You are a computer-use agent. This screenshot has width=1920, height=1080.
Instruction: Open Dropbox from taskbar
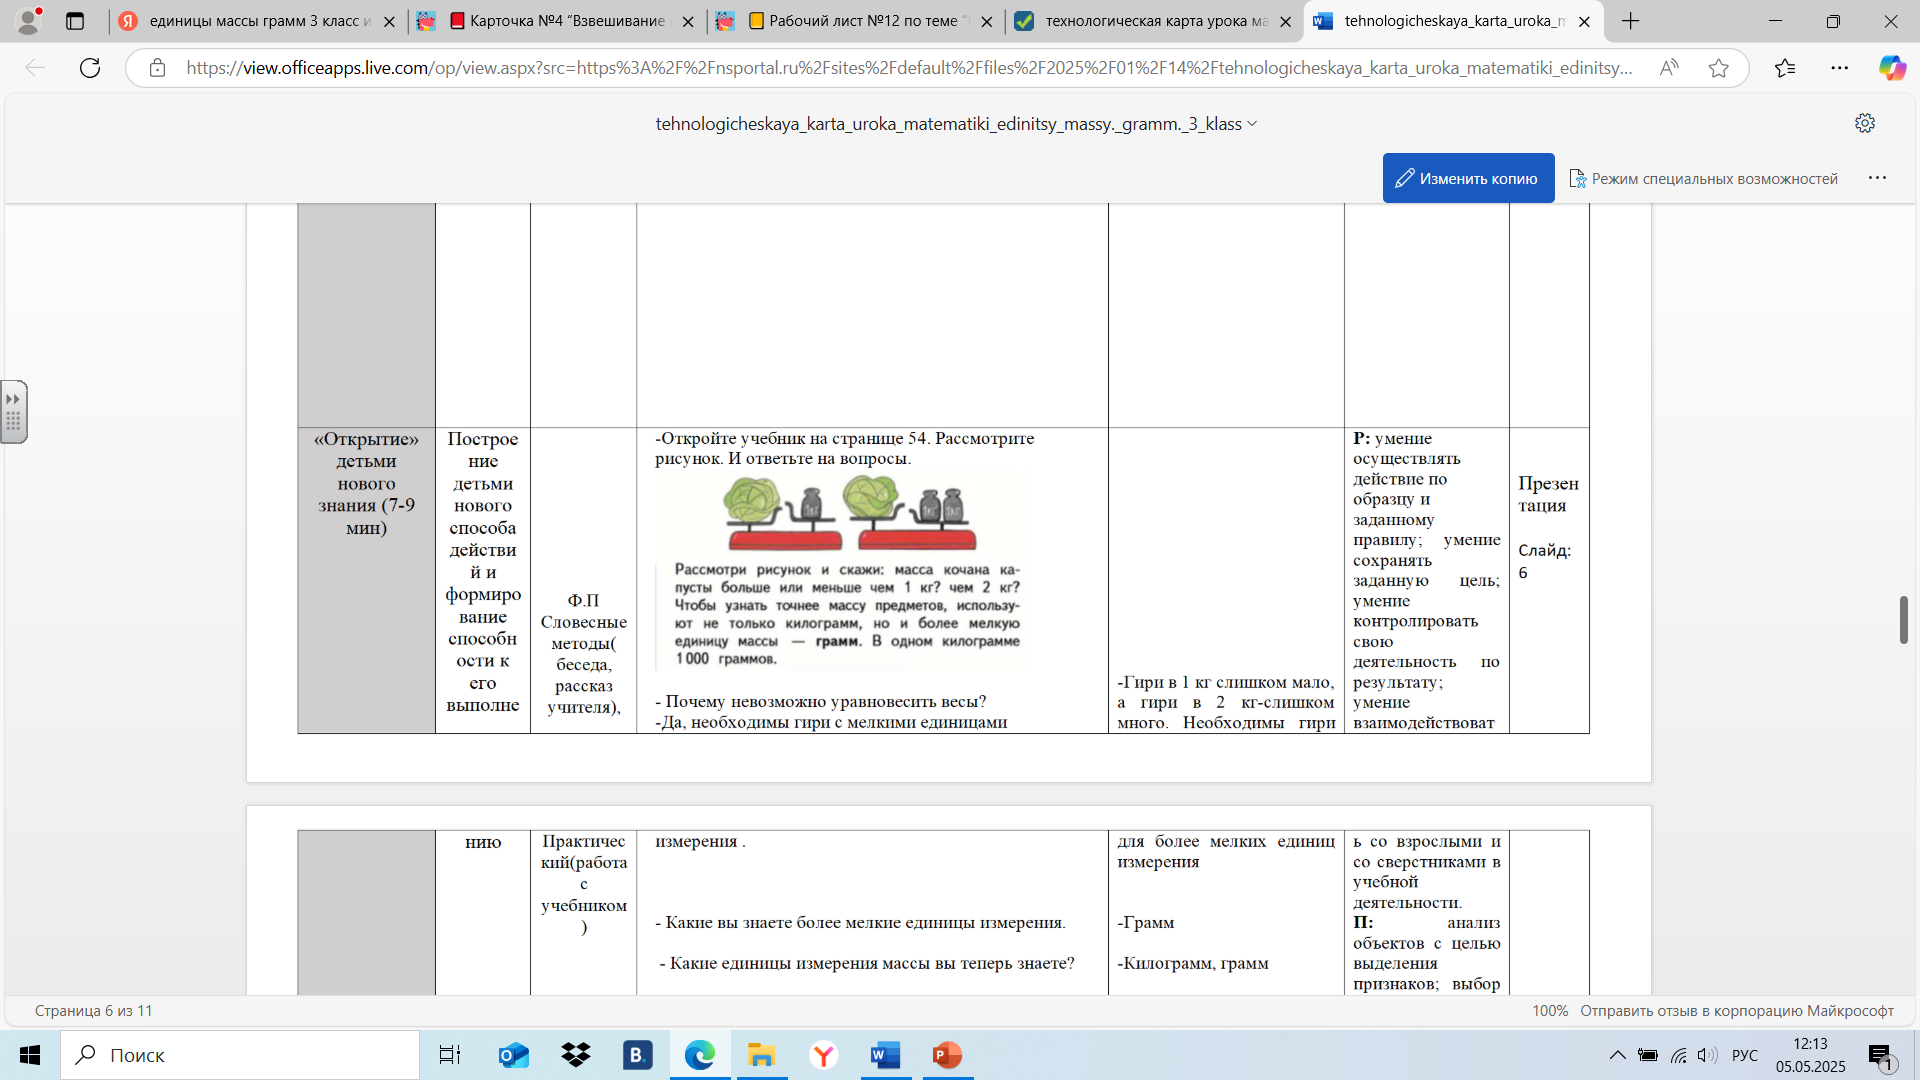point(576,1055)
